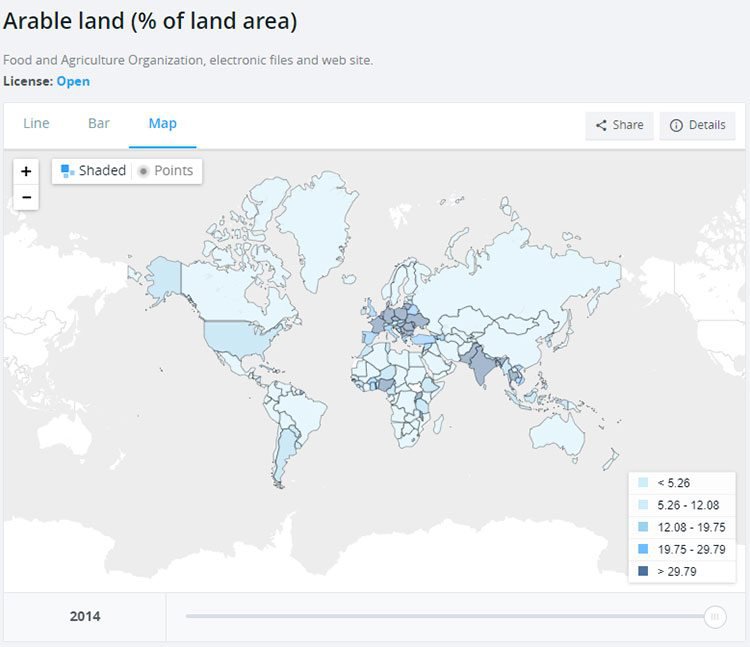The height and width of the screenshot is (647, 750).
Task: Click the Shaded squares icon
Action: coord(67,171)
